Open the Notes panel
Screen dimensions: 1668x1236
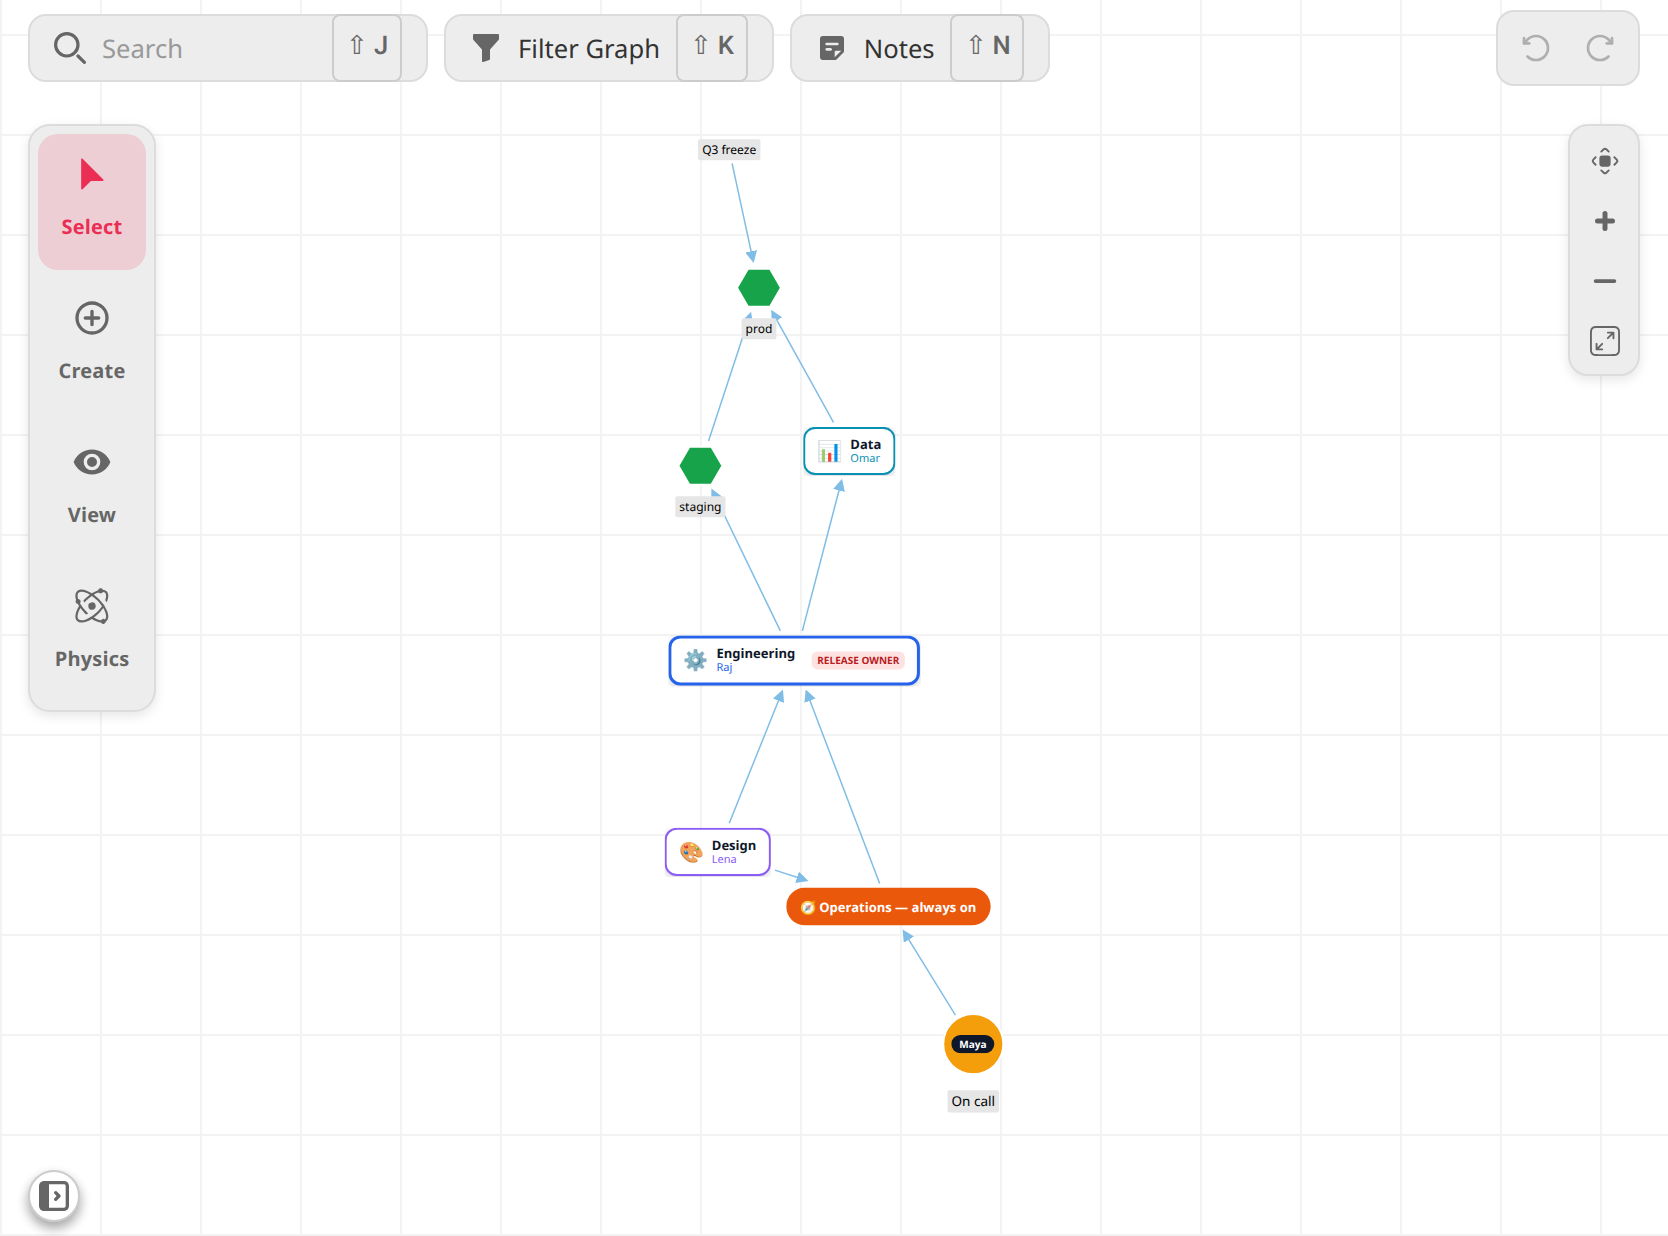pyautogui.click(x=919, y=48)
